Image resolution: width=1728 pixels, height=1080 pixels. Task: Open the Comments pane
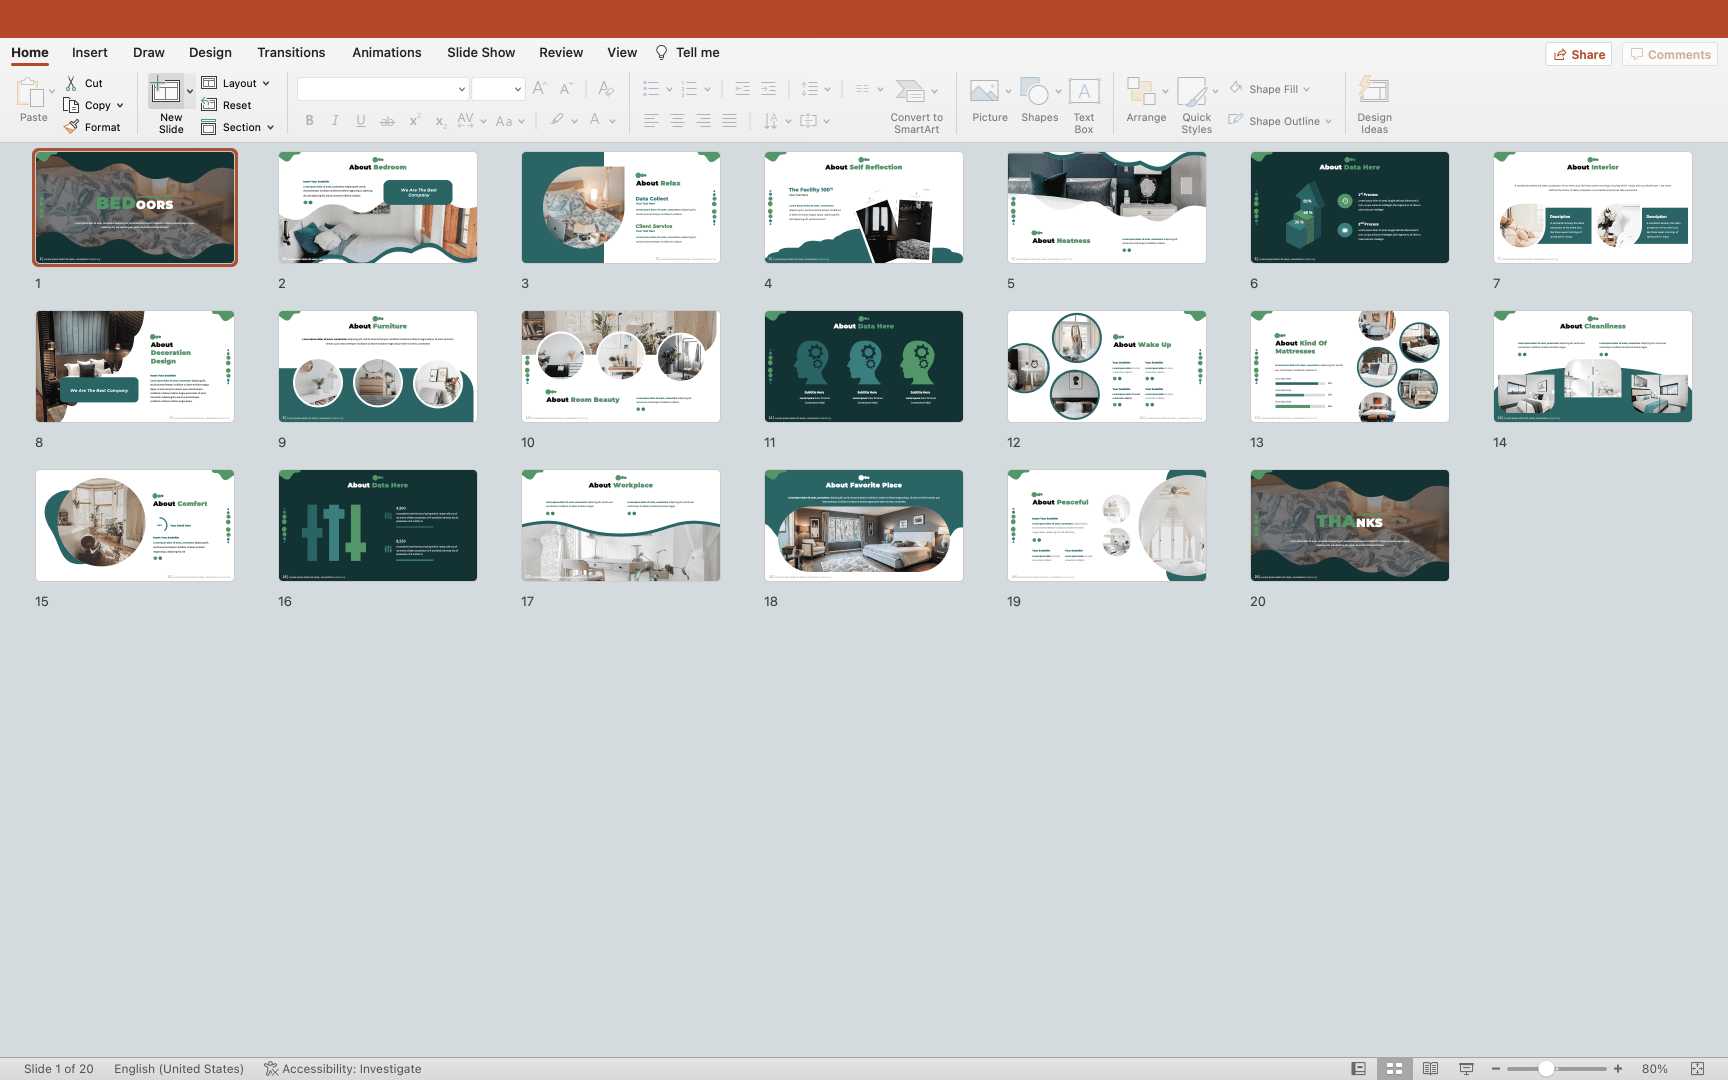click(1669, 55)
